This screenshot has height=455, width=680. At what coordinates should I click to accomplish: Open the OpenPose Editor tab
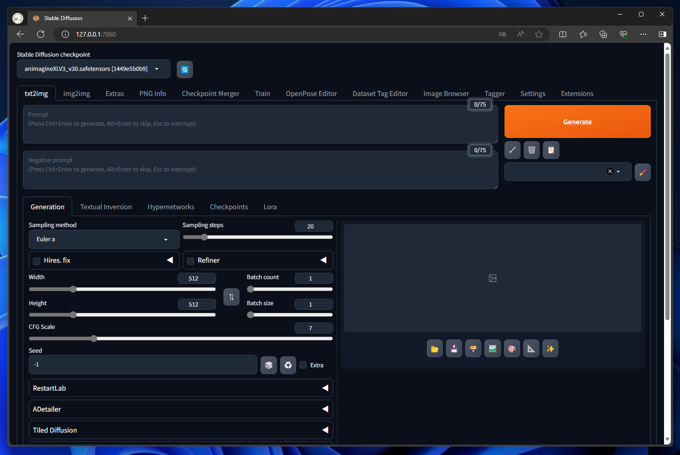(311, 94)
